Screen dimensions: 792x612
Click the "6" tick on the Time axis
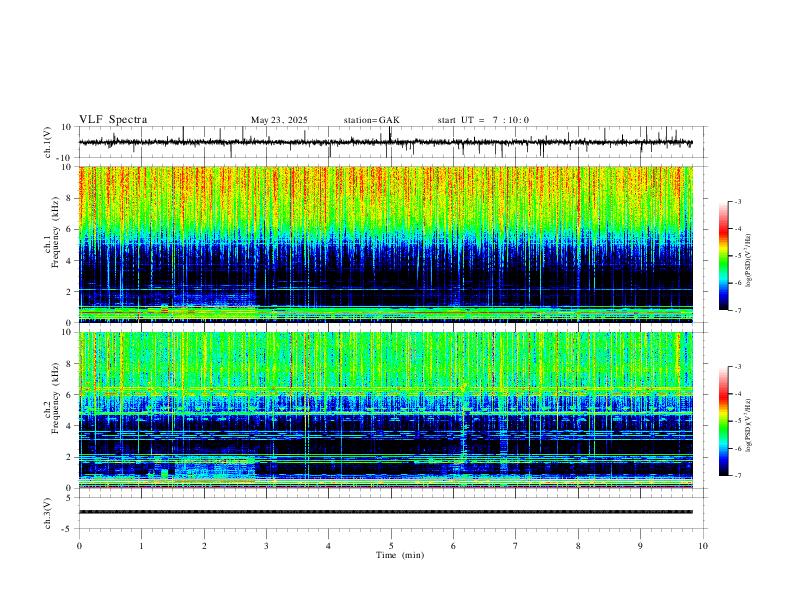[x=454, y=546]
